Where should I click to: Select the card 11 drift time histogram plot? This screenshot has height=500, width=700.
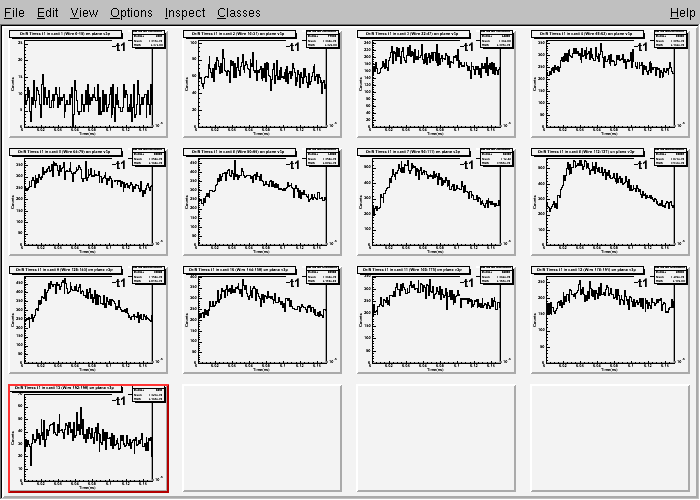pyautogui.click(x=437, y=320)
